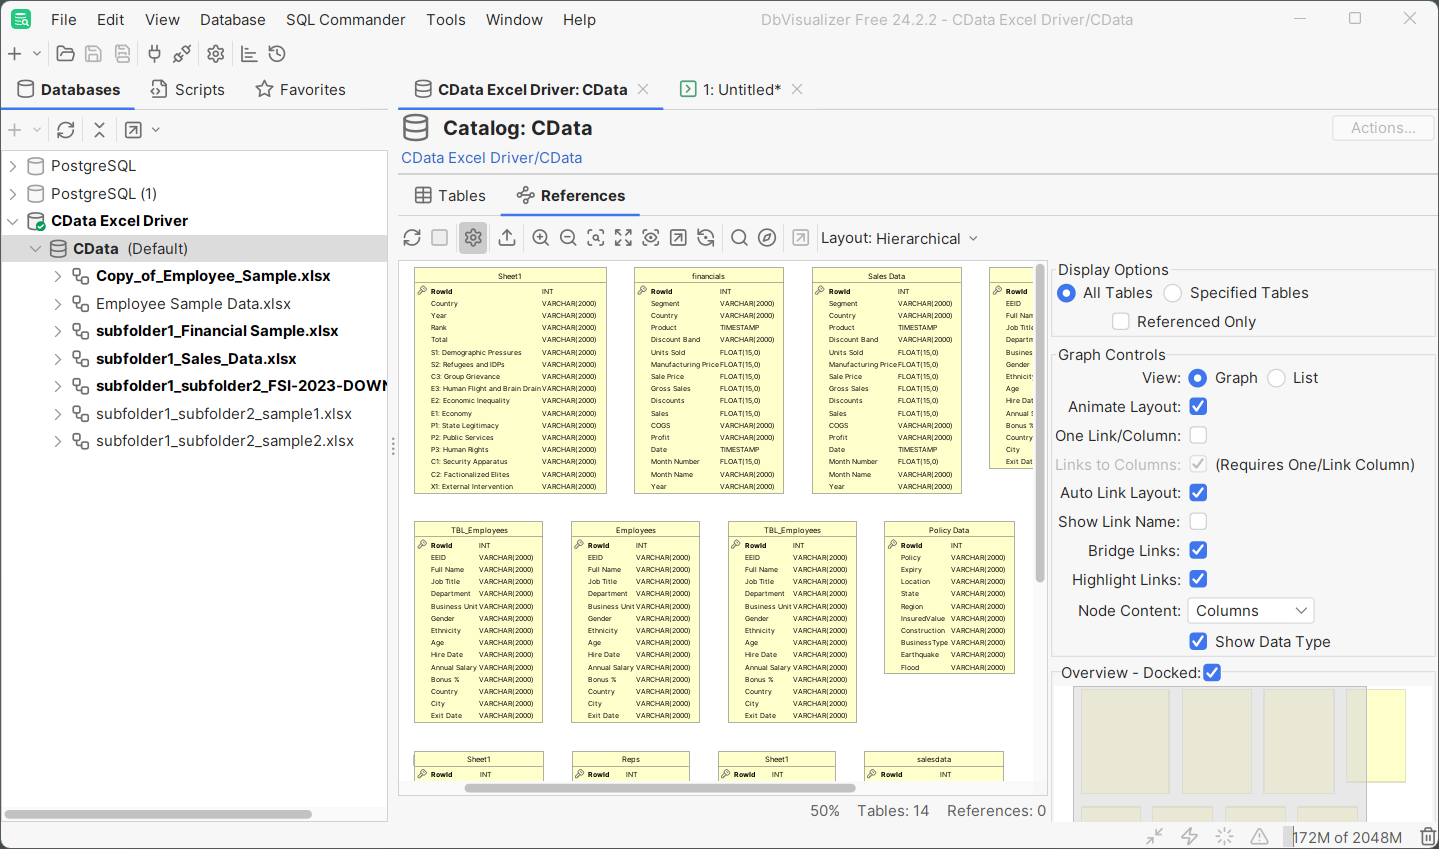The height and width of the screenshot is (849, 1439).
Task: Click the horizontal scrollbar under the graph
Action: click(660, 788)
